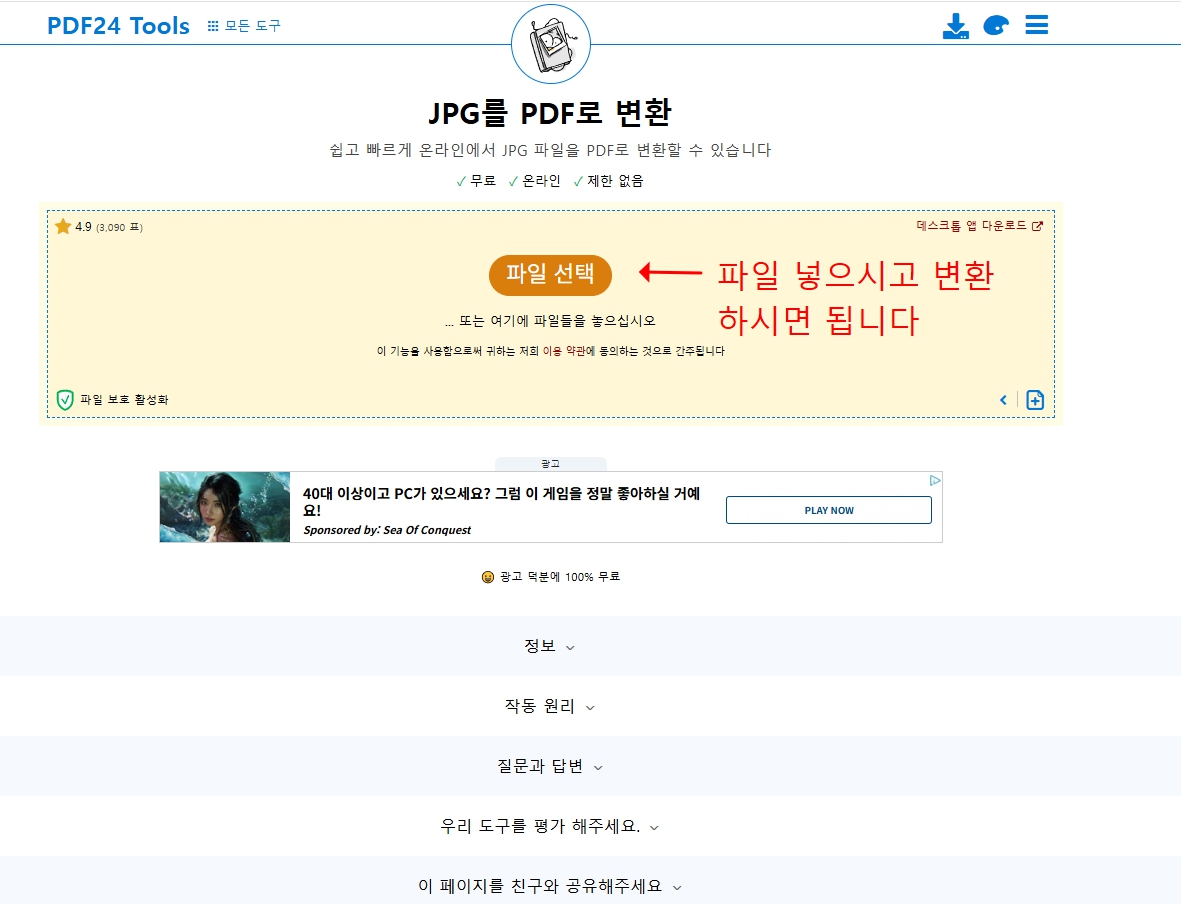
Task: Click the 또는 여기에 파일들을 놓으십시오 text
Action: [551, 322]
